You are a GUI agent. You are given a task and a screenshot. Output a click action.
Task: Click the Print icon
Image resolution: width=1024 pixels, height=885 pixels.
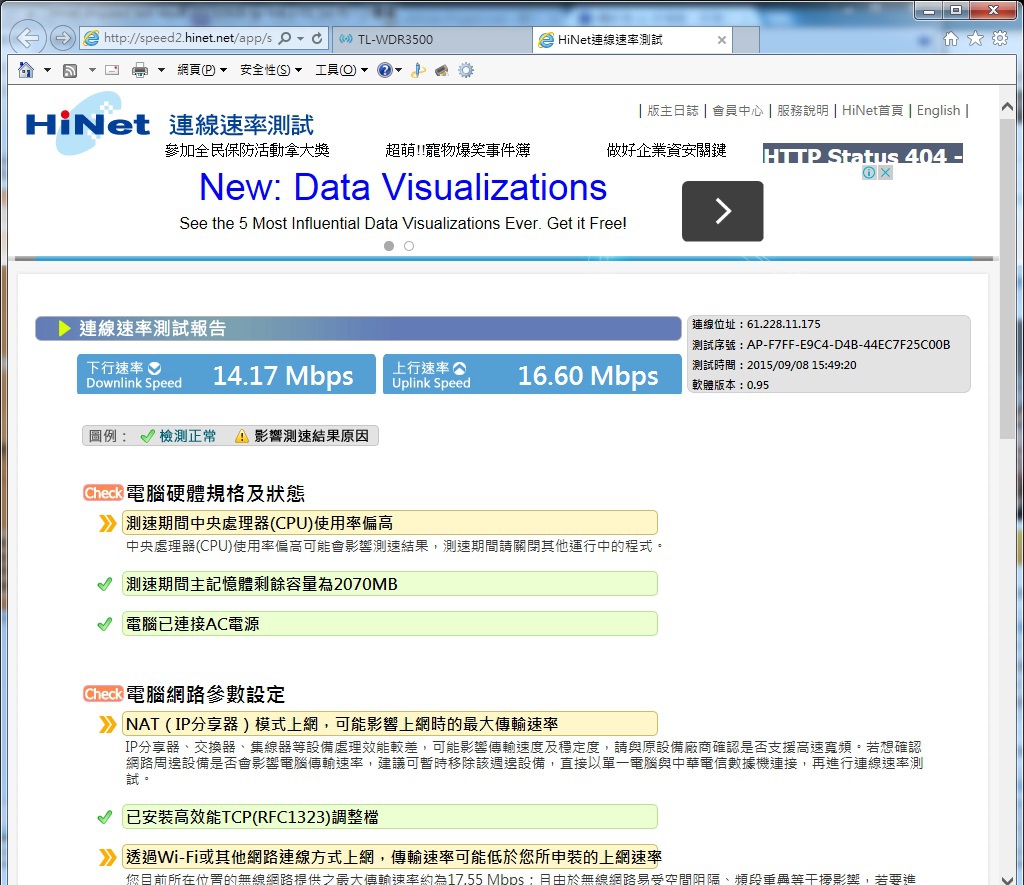[x=140, y=70]
